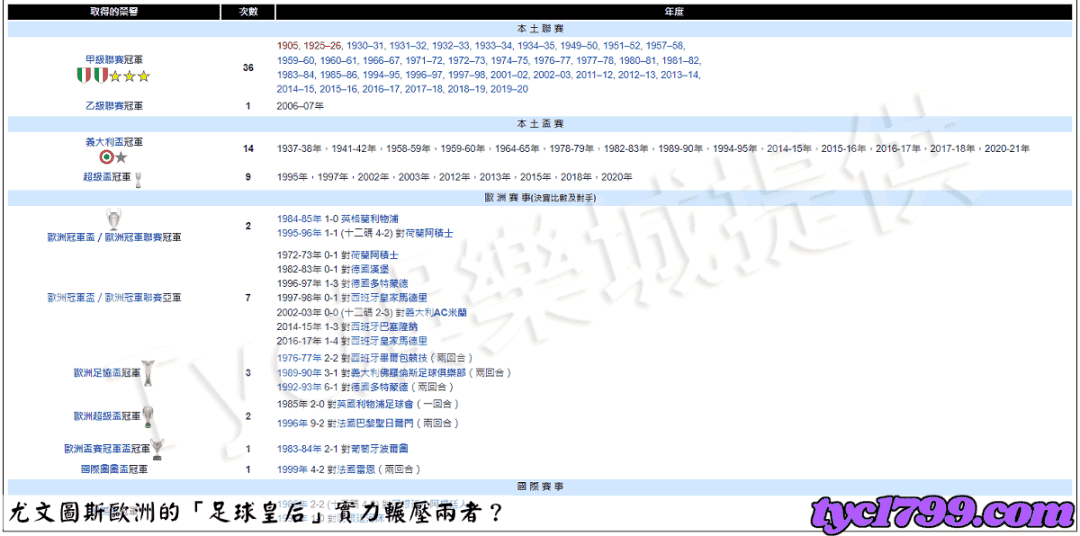1080x536 pixels.
Task: Click the count 36 for league titles
Action: 248,68
